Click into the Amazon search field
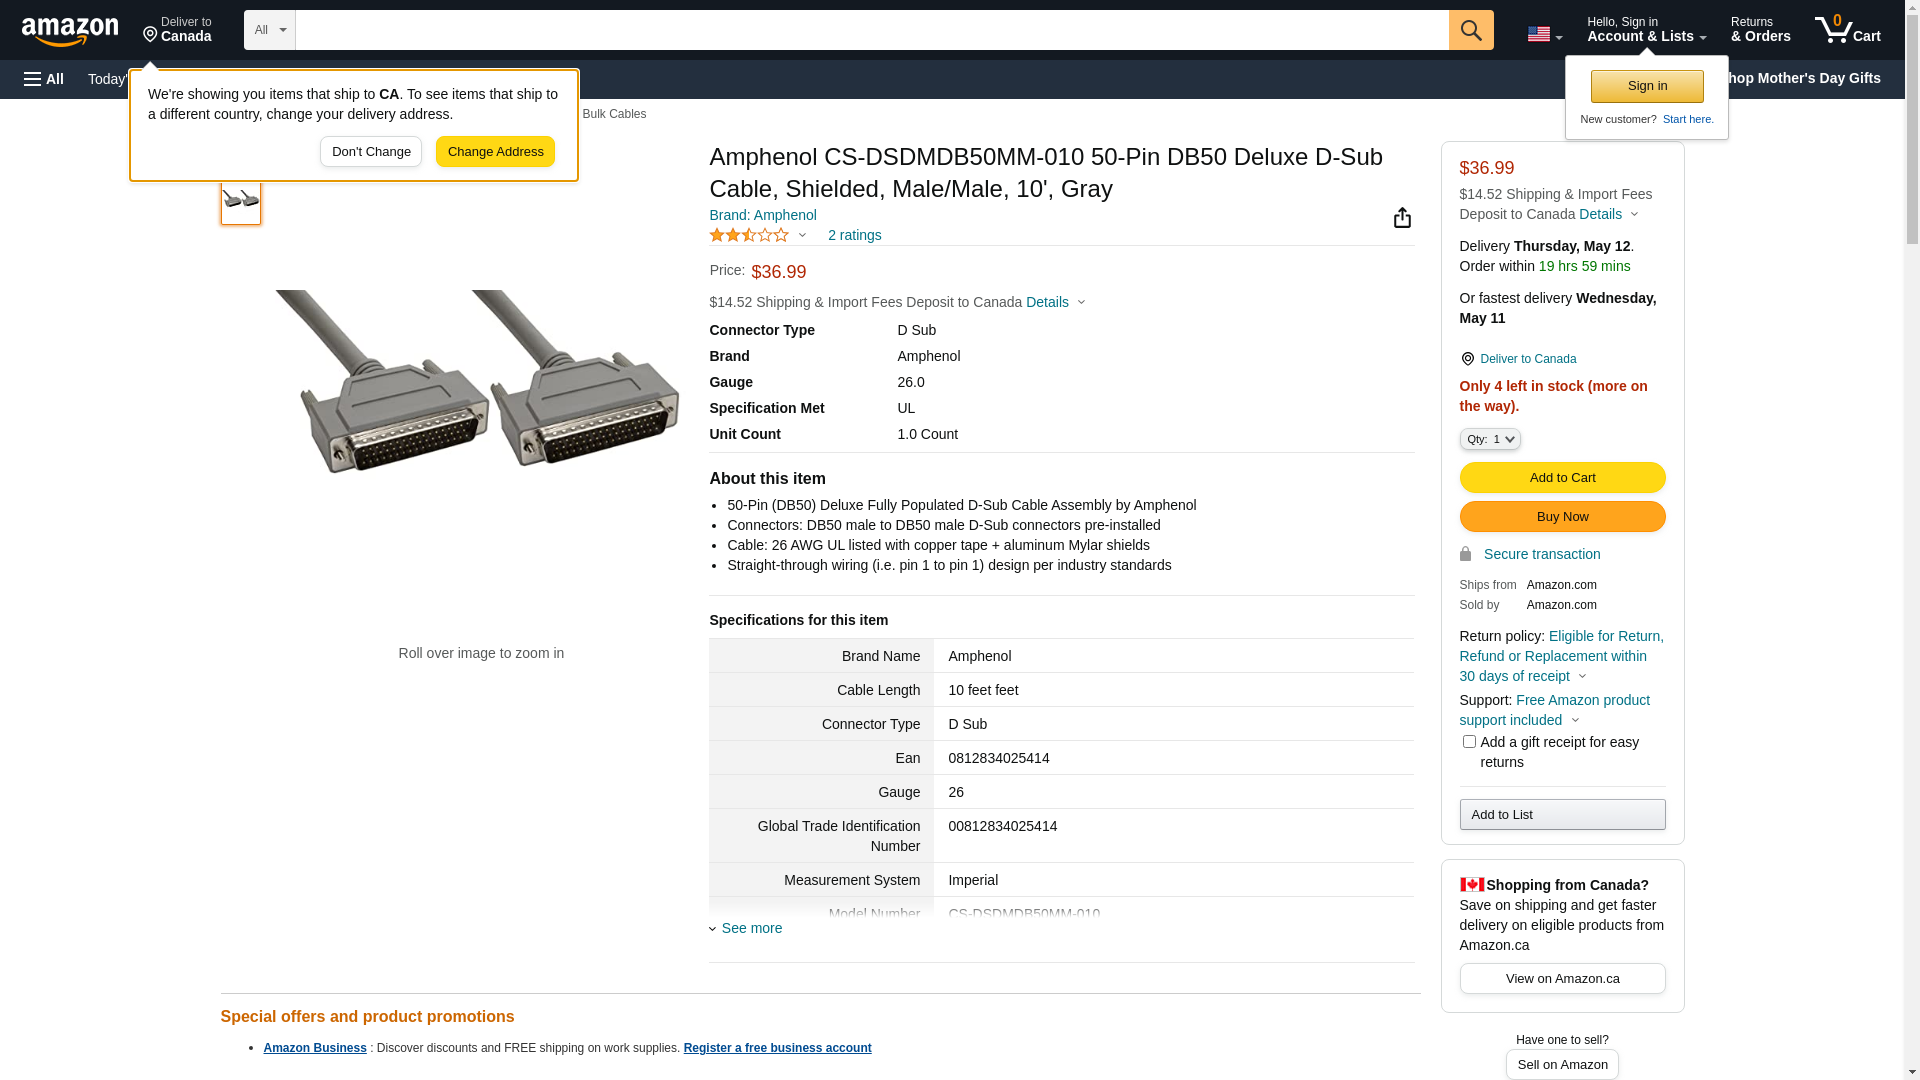The width and height of the screenshot is (1920, 1080). point(871,30)
